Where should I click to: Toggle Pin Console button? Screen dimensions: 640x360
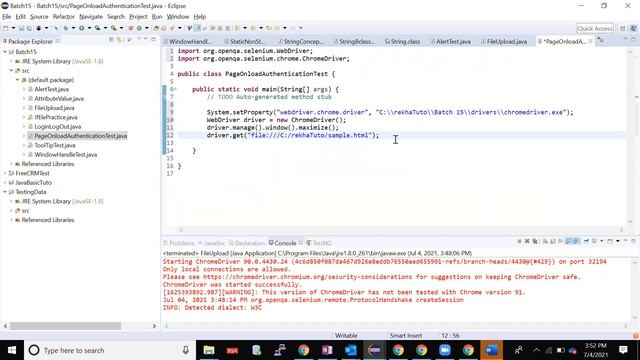586,241
